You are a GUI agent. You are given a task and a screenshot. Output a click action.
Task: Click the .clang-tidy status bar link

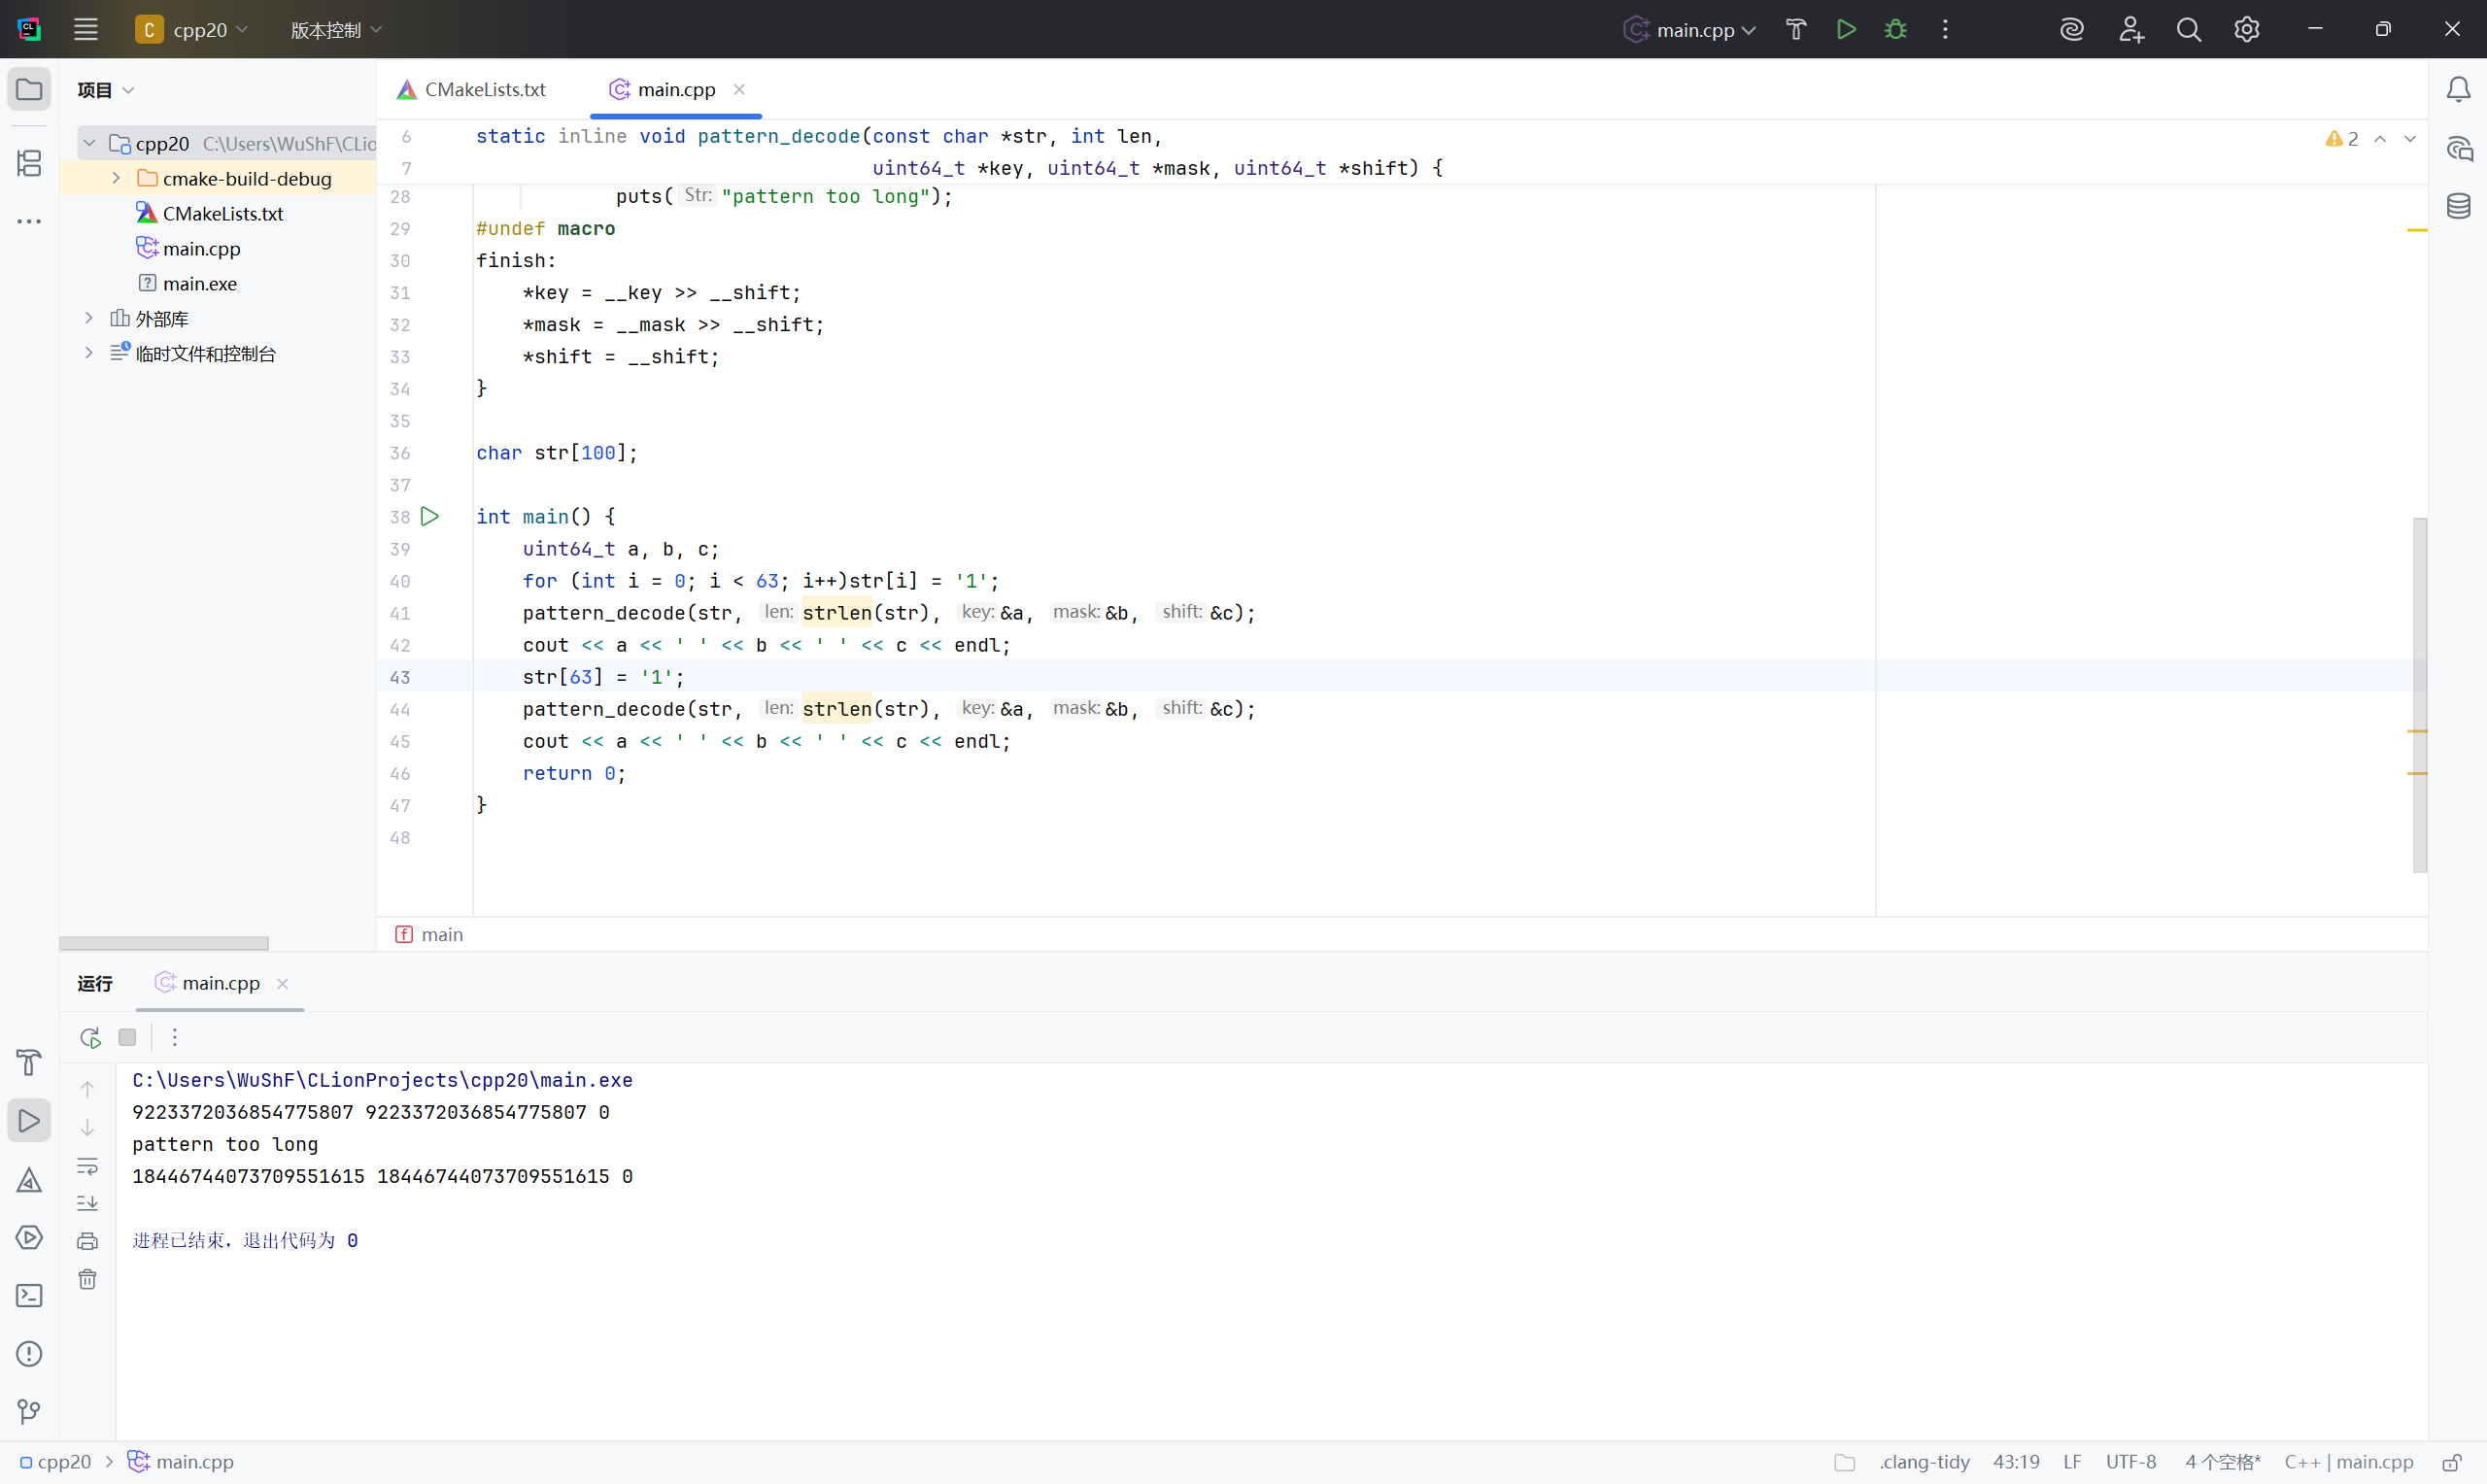point(1924,1462)
